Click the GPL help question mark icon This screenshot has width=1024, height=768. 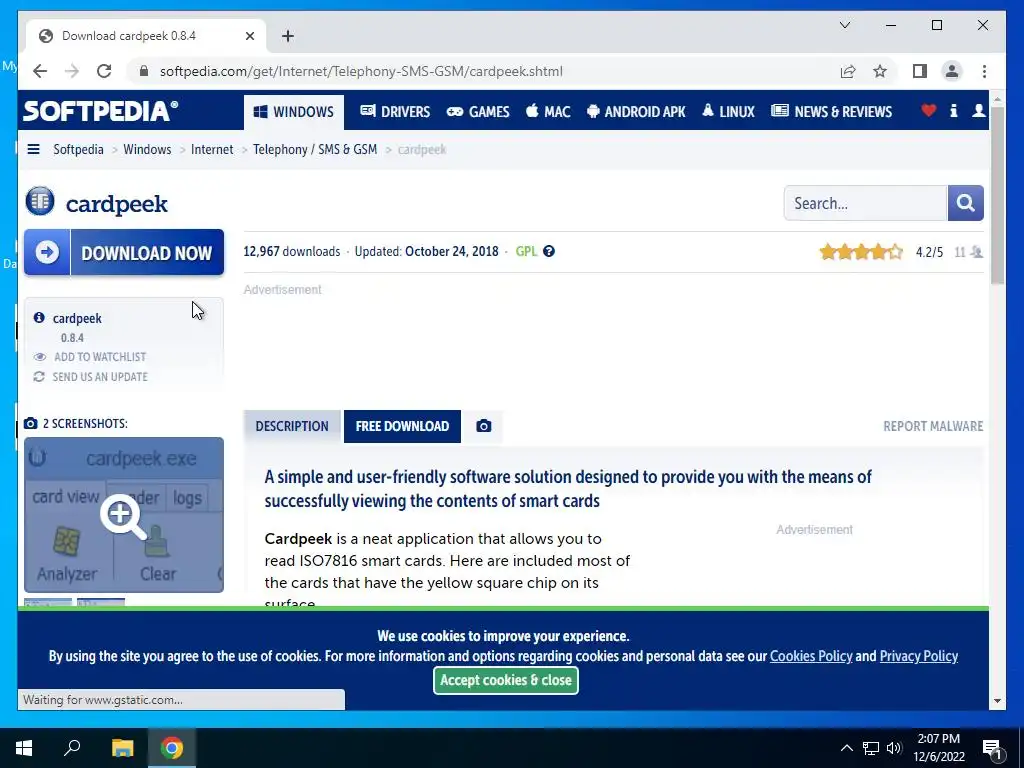coord(549,251)
